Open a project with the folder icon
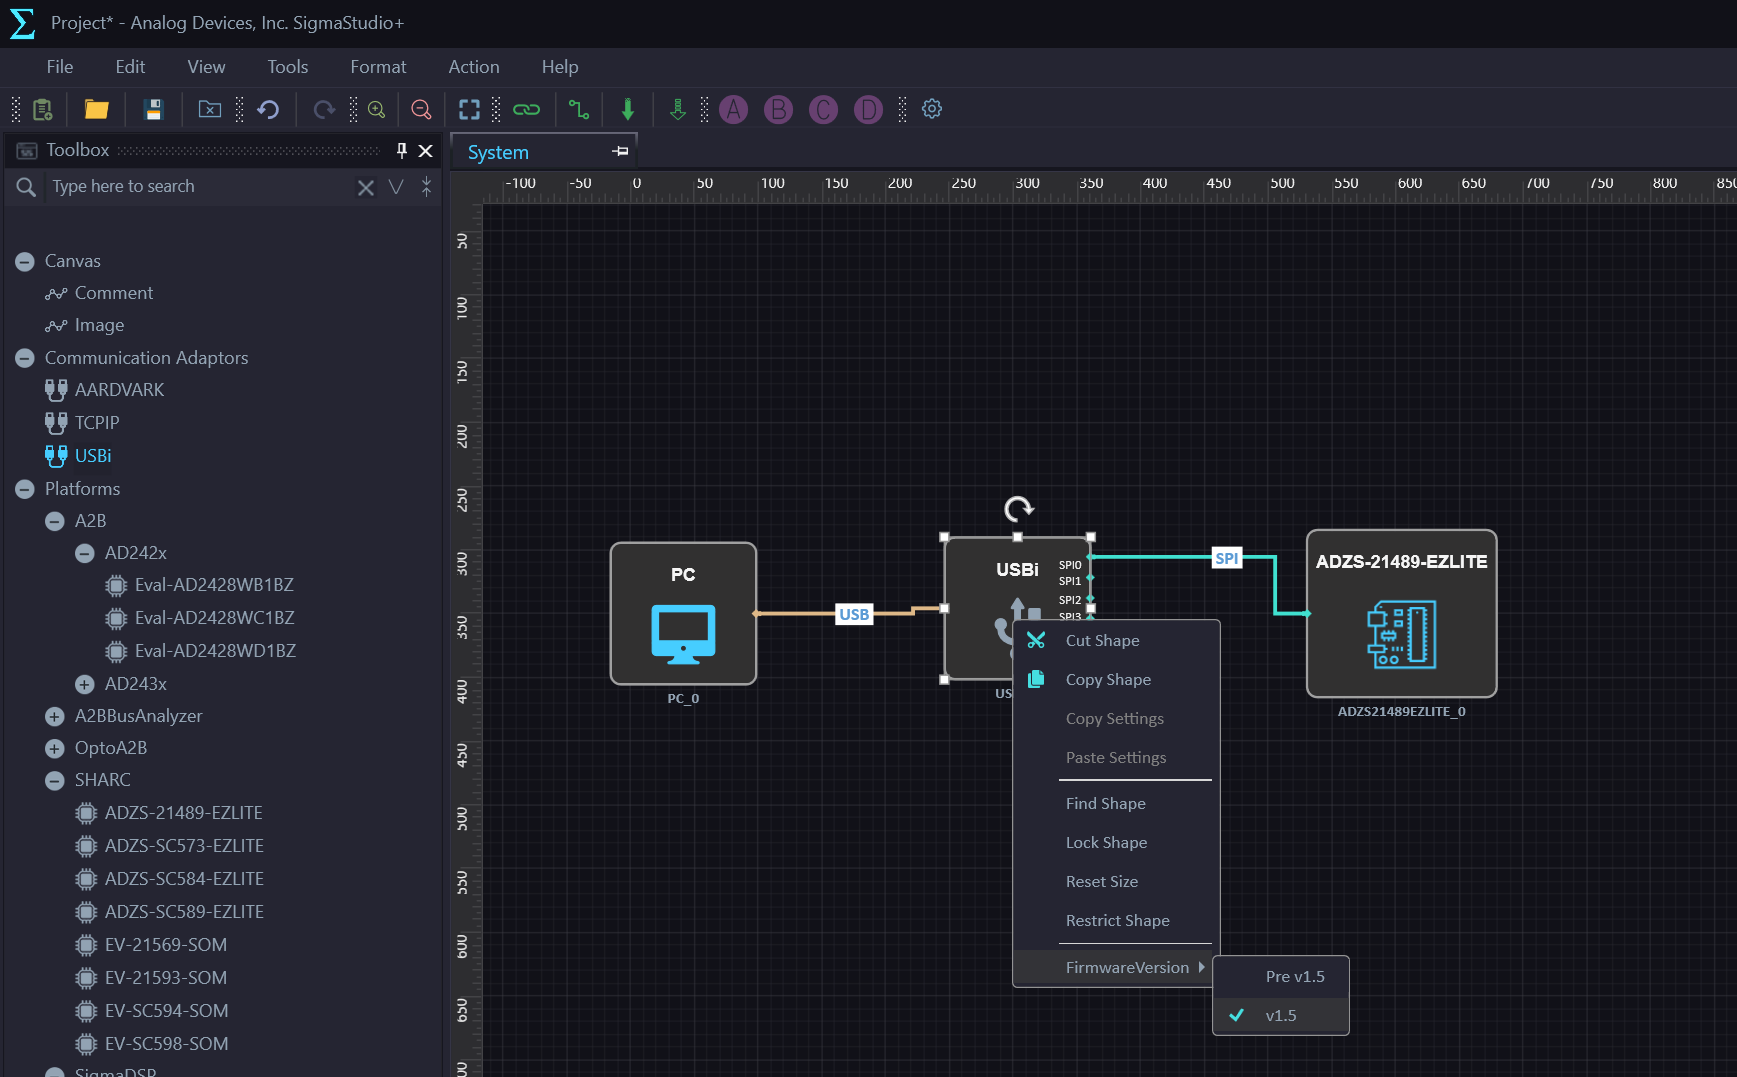Viewport: 1737px width, 1077px height. pyautogui.click(x=96, y=109)
